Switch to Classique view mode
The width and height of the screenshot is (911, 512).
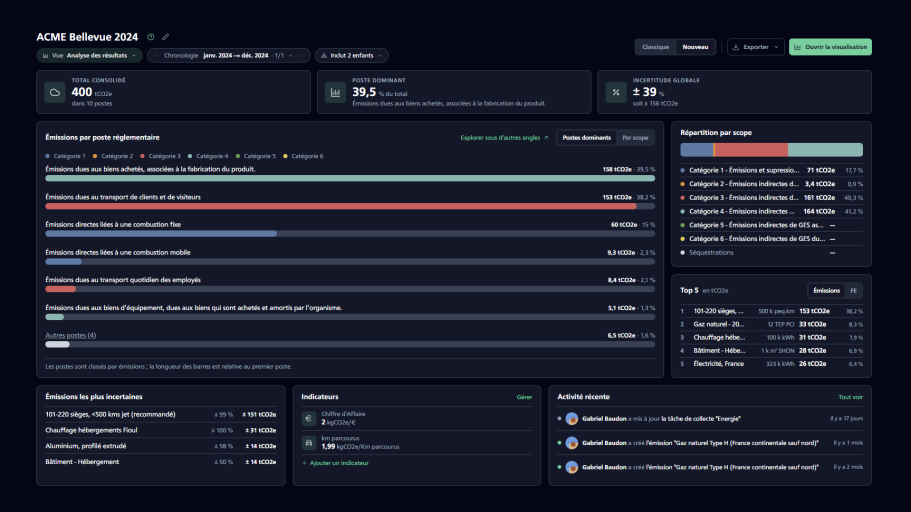[655, 47]
